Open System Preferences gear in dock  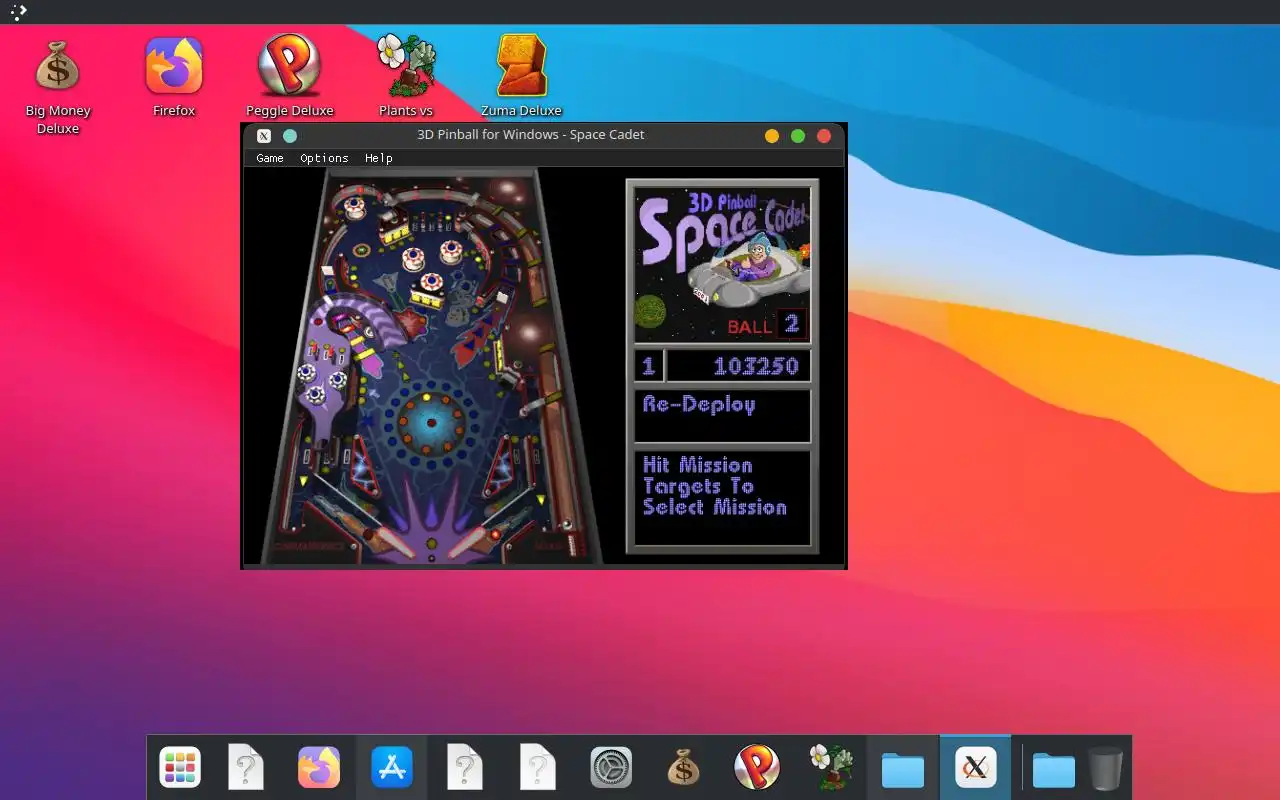click(x=611, y=768)
